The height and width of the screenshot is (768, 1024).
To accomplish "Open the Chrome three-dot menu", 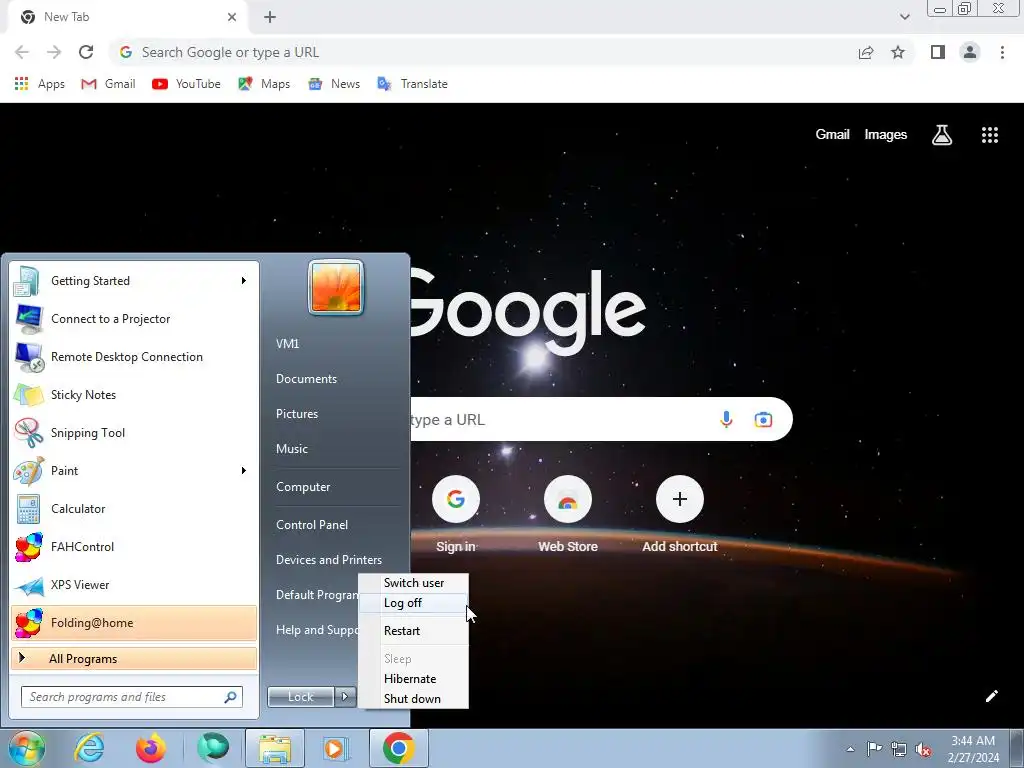I will coord(1002,52).
